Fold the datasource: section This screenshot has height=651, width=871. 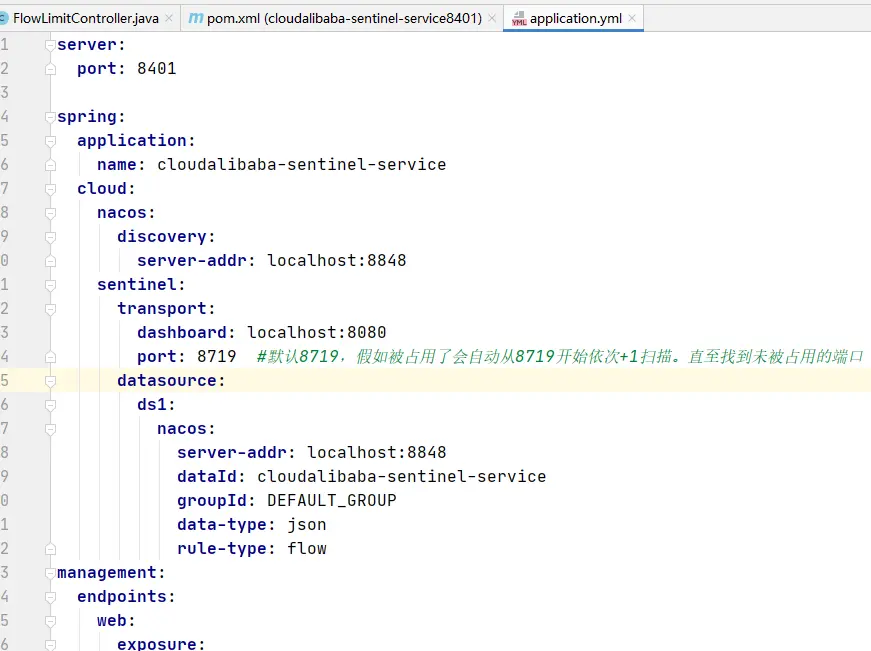click(51, 380)
